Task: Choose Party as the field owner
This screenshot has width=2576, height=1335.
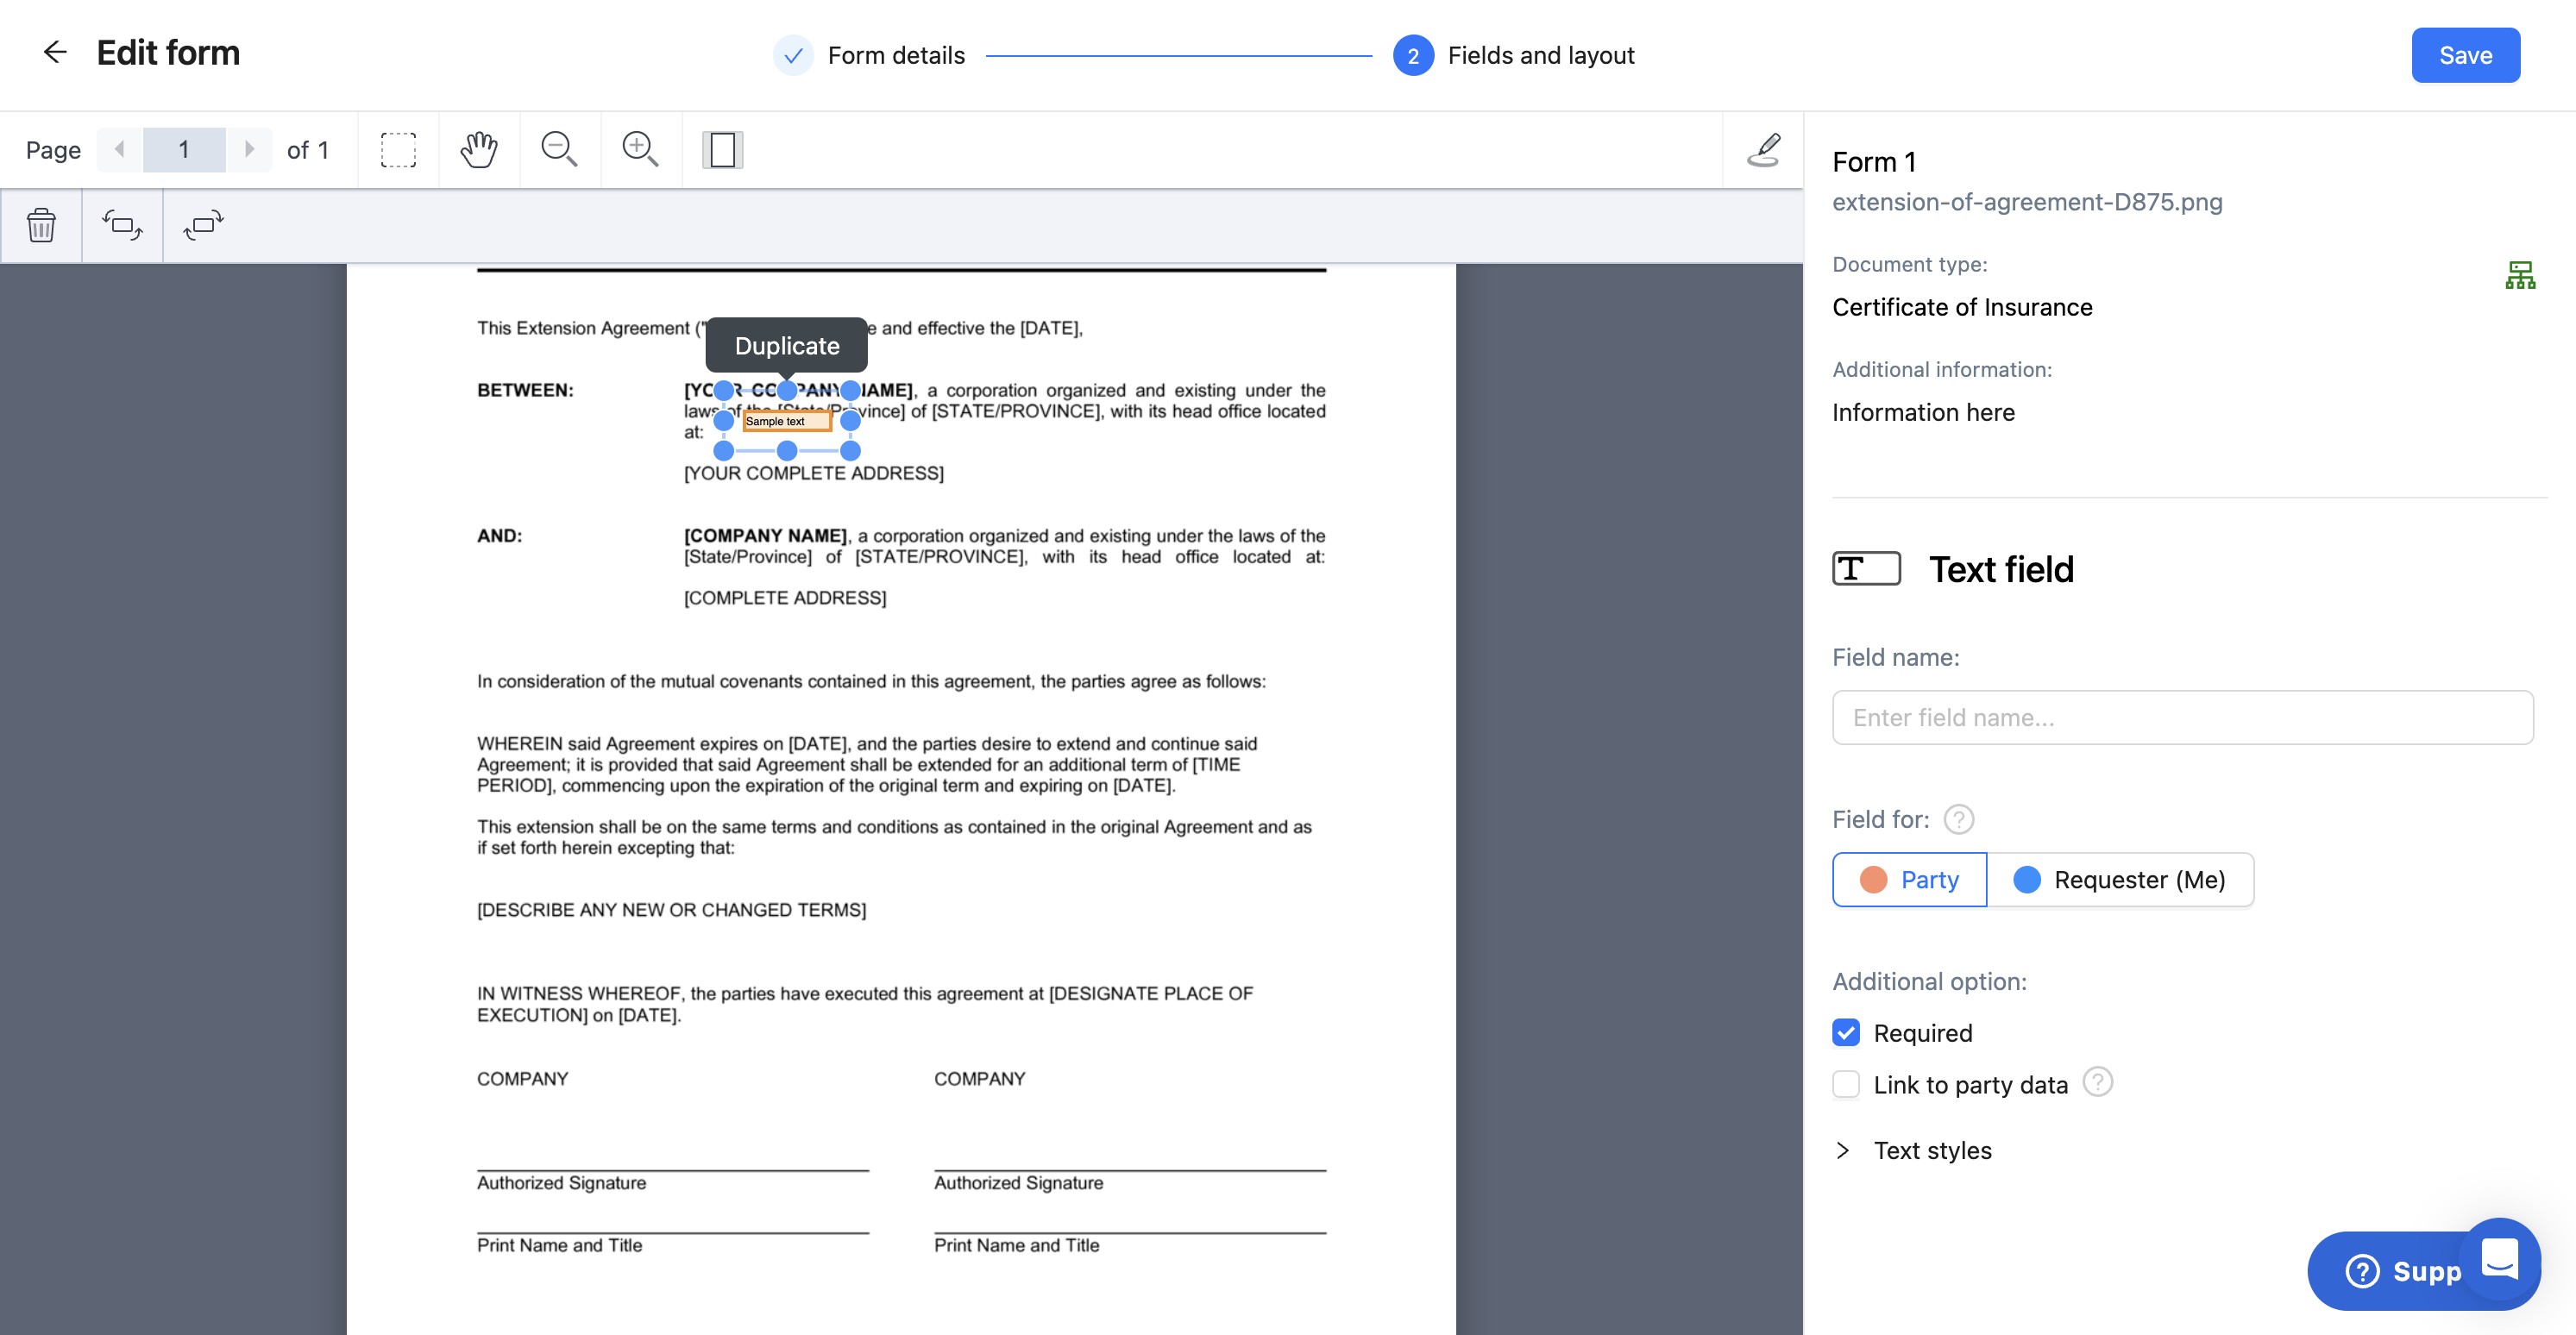Action: pyautogui.click(x=1909, y=880)
